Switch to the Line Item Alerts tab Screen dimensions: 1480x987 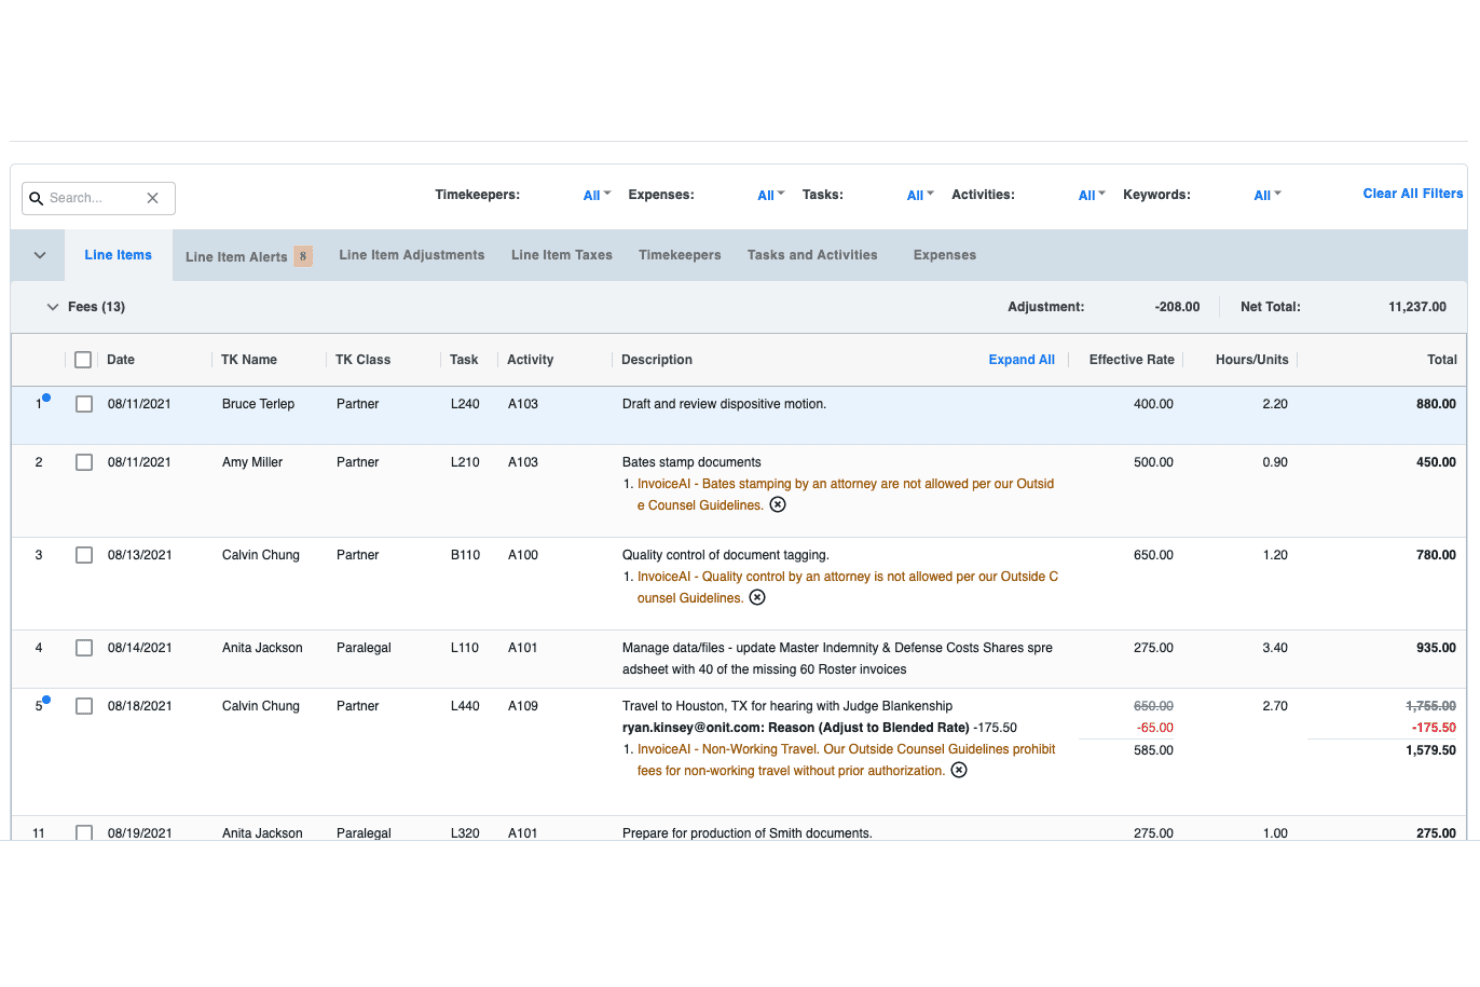[x=249, y=256]
